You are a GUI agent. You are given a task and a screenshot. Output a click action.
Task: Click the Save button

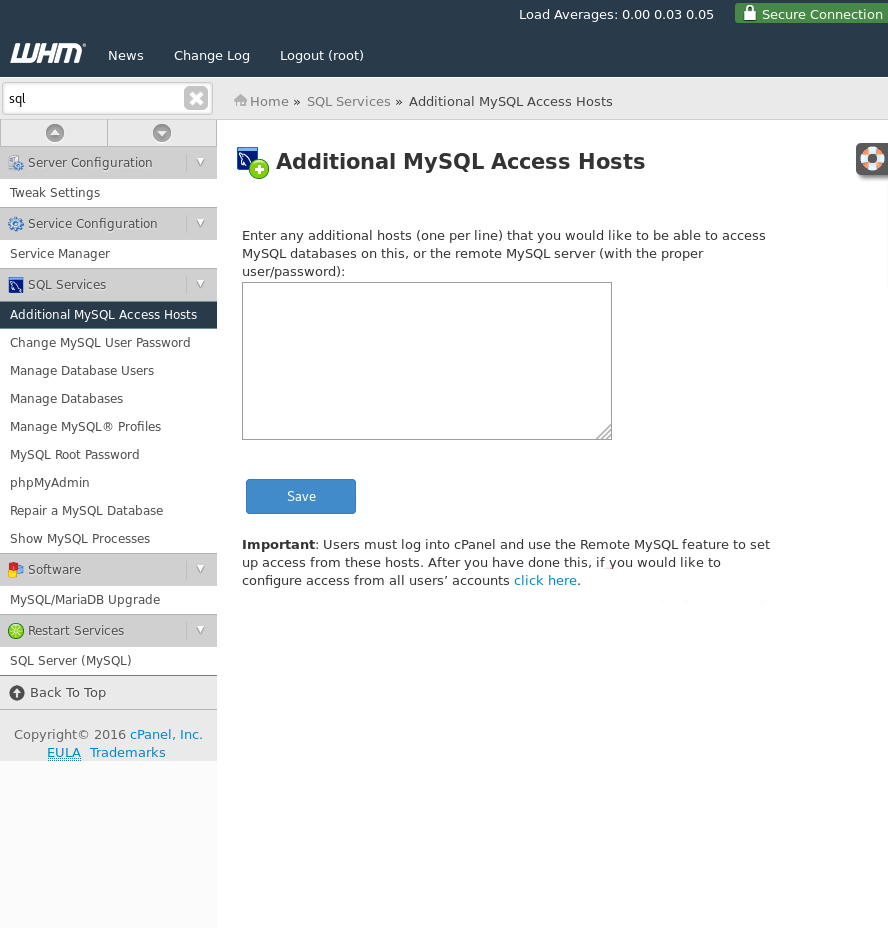point(301,497)
